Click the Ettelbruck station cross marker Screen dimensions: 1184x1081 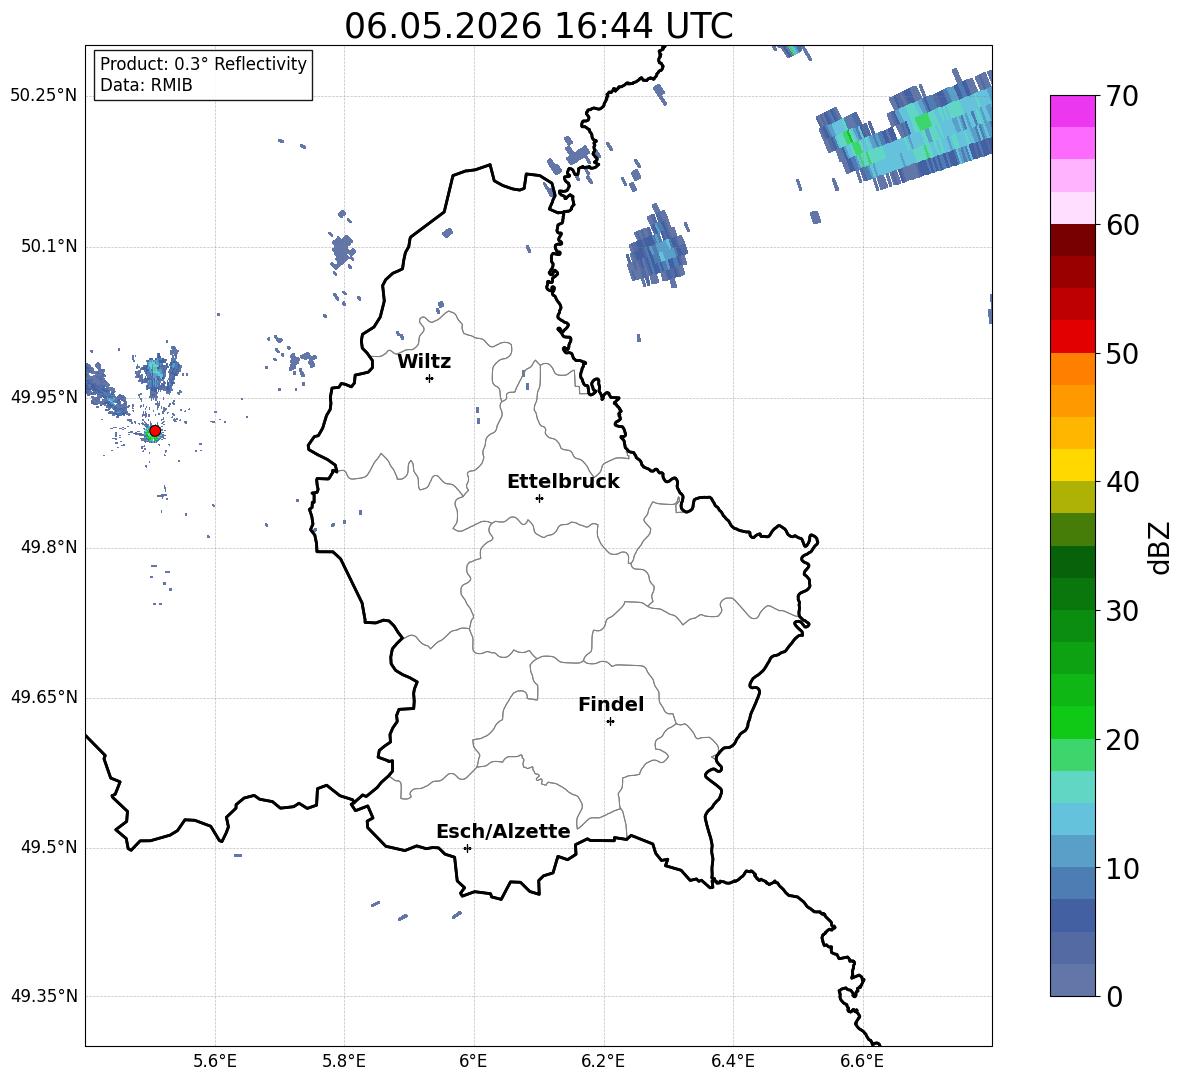pos(539,498)
